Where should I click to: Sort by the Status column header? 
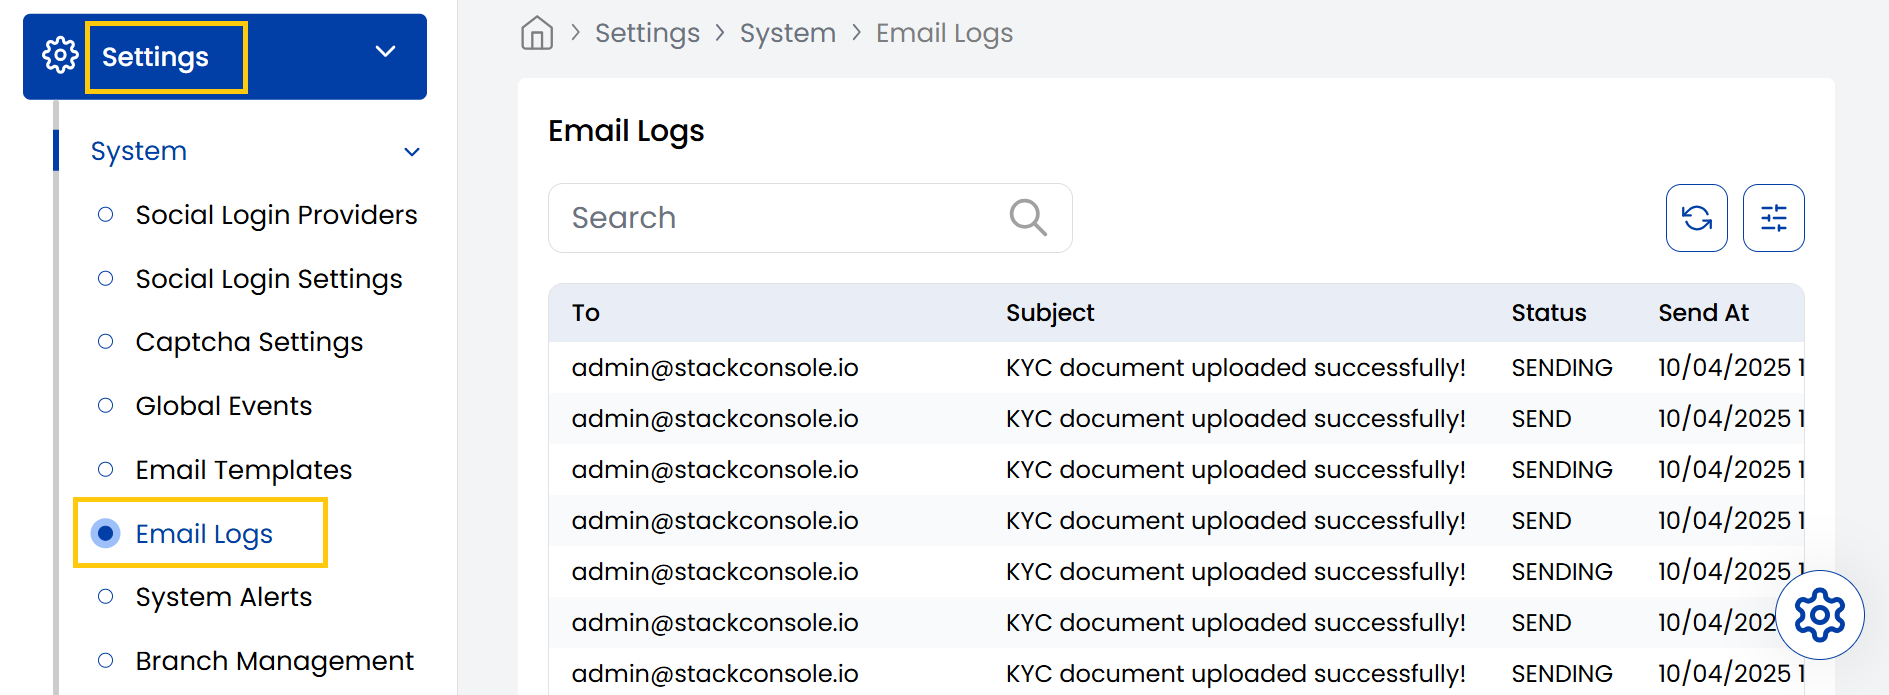[x=1548, y=312]
